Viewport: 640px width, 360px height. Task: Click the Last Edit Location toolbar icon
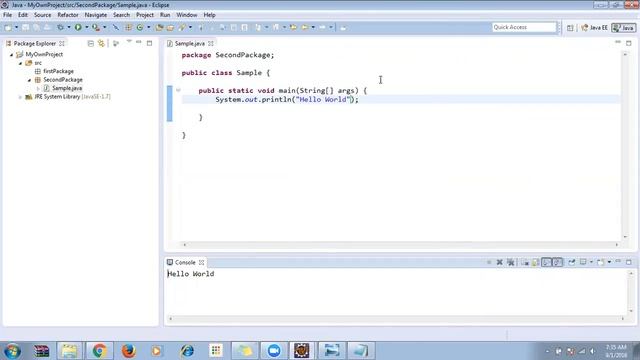[x=293, y=27]
